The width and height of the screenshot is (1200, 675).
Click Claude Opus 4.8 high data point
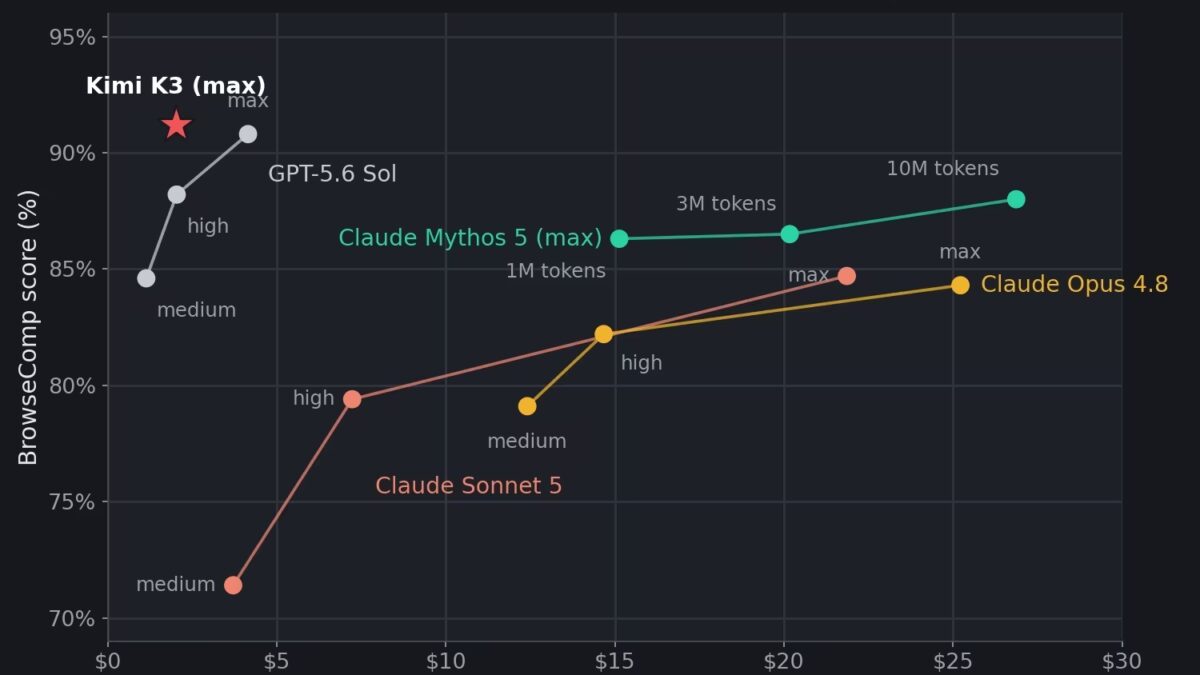pyautogui.click(x=603, y=334)
